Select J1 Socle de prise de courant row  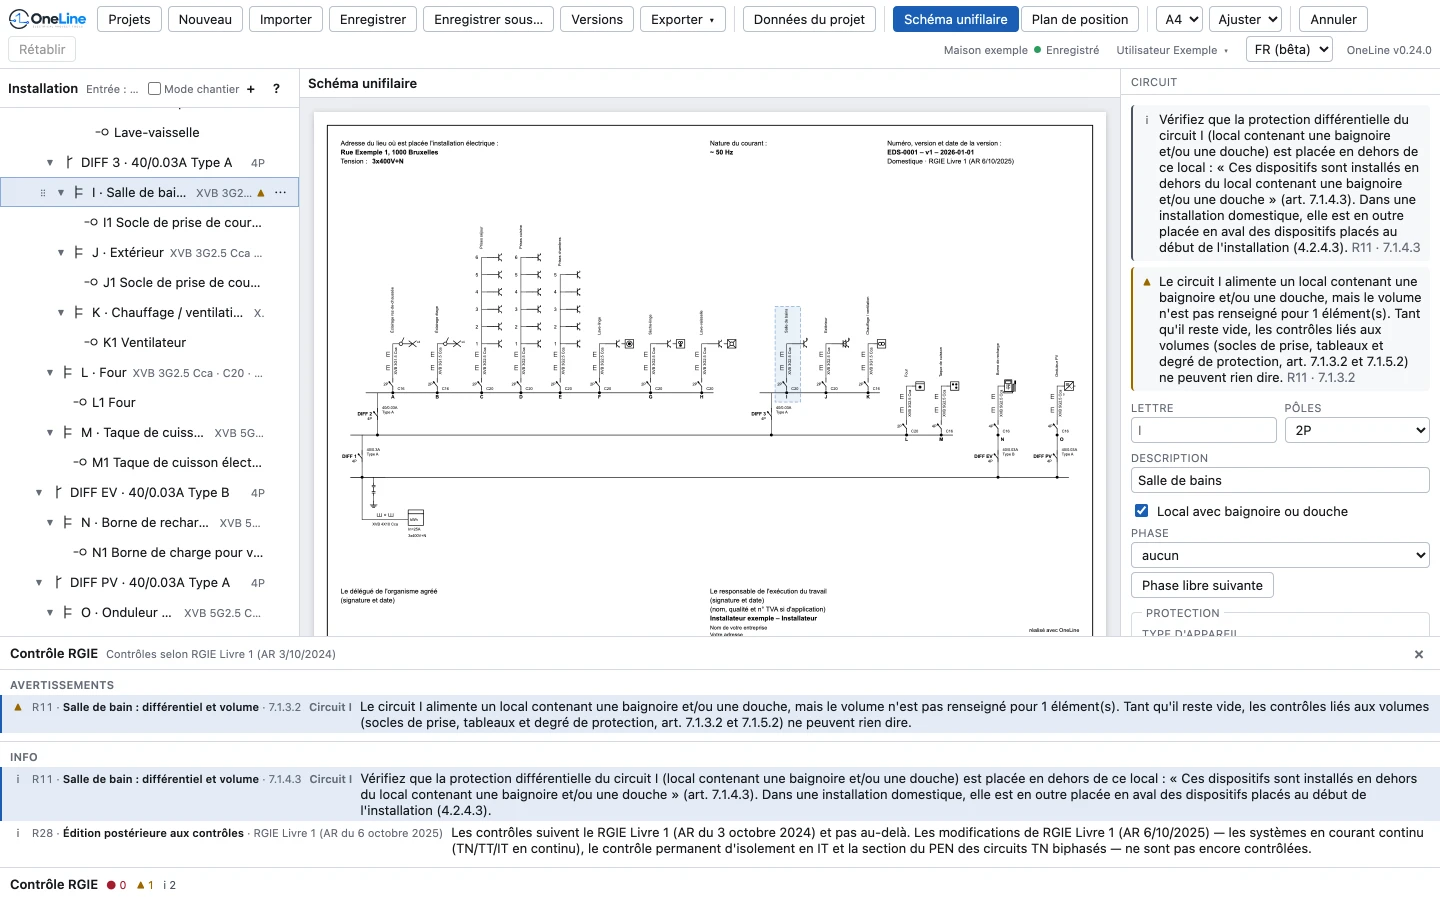[150, 283]
